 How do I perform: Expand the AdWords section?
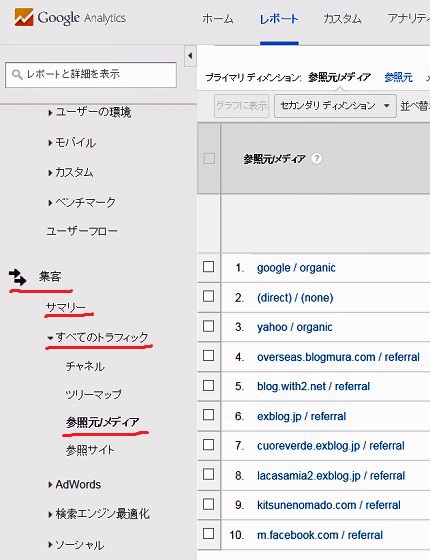75,485
